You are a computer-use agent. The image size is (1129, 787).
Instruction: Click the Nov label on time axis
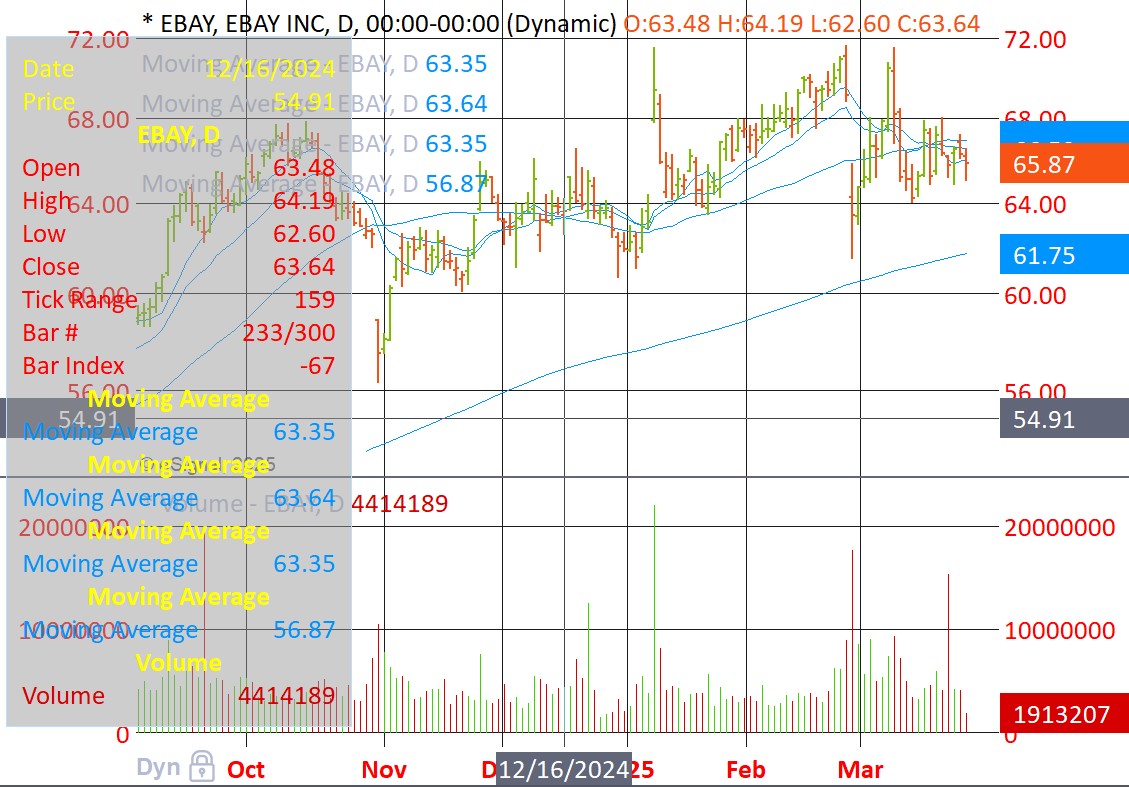[383, 770]
